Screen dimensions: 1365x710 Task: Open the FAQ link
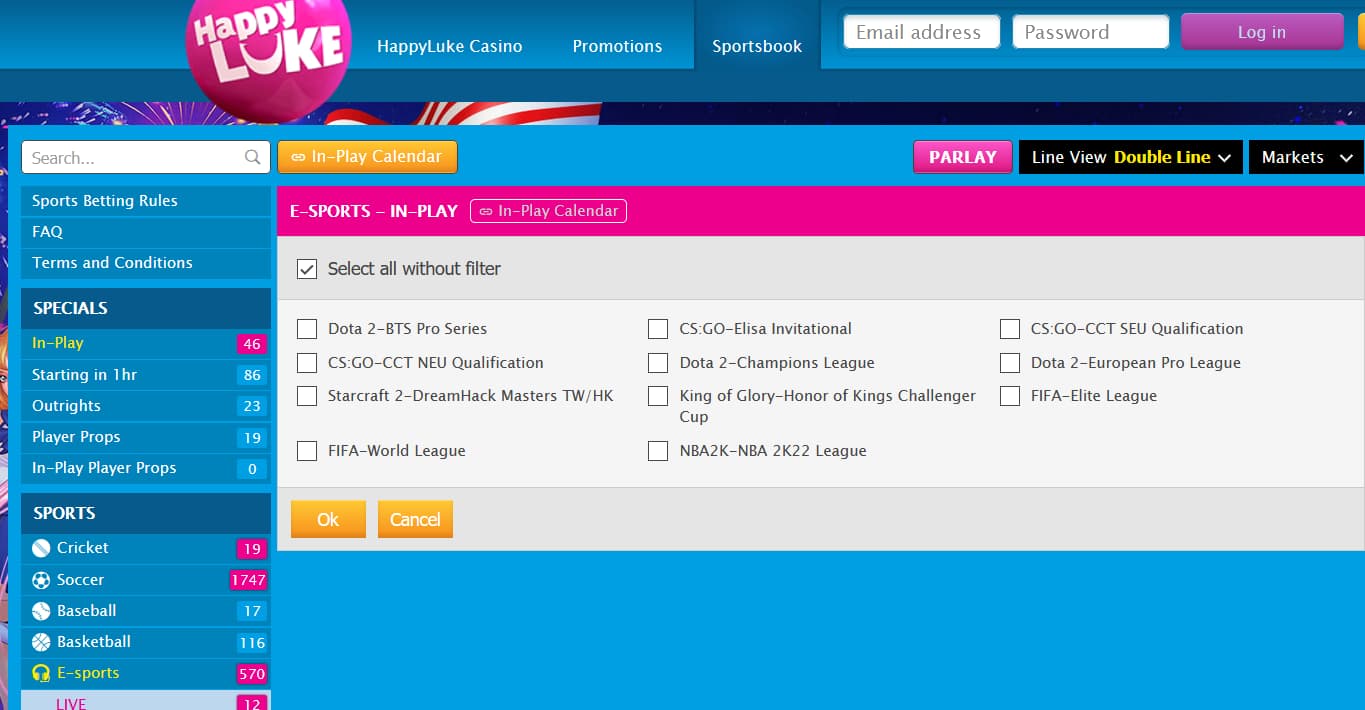click(x=146, y=232)
